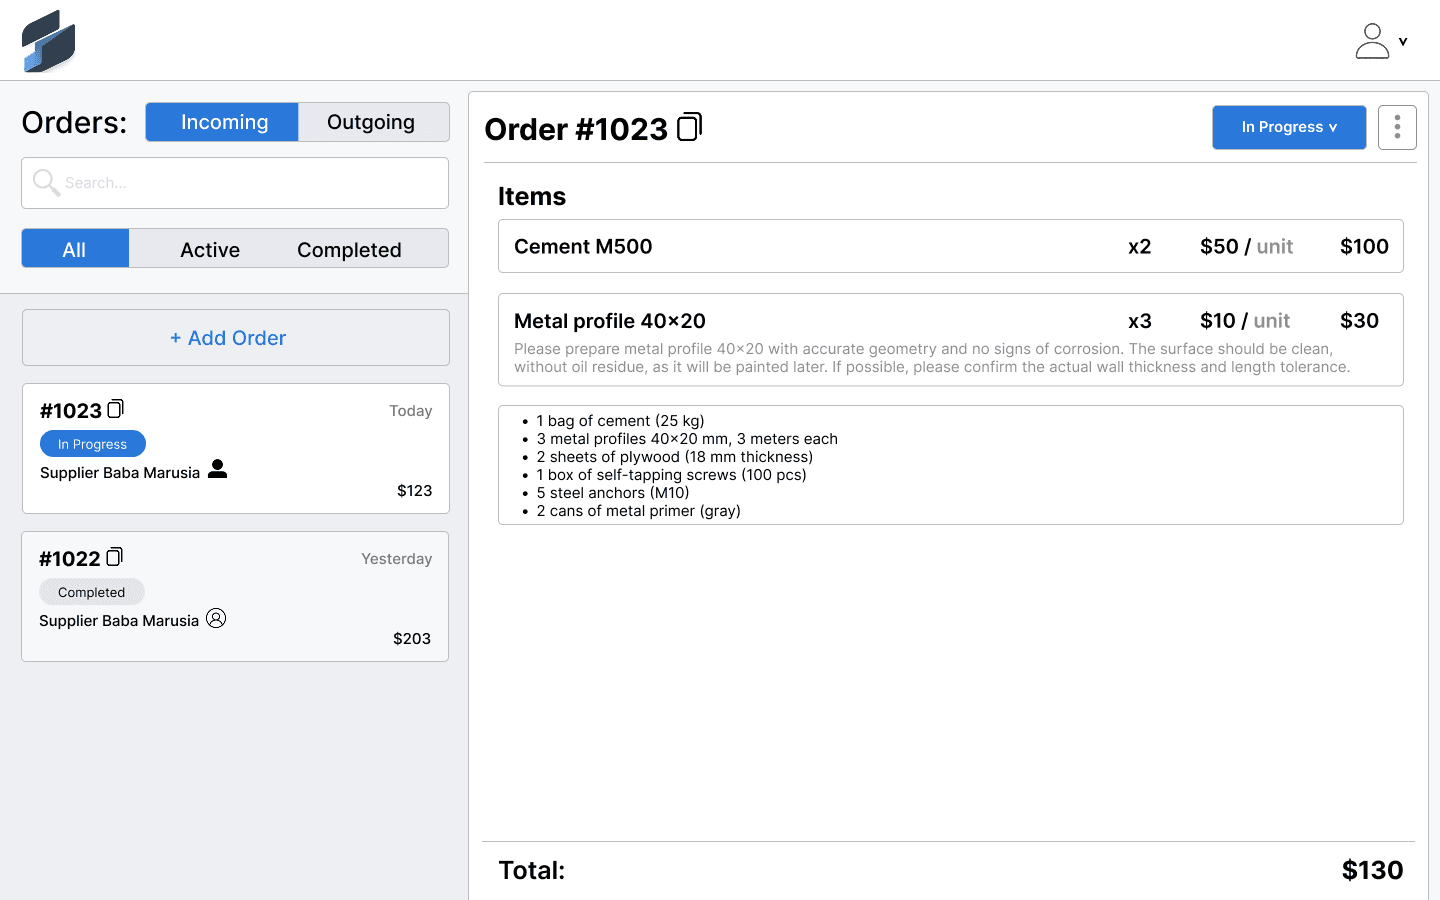Screen dimensions: 1440x900
Task: Click the copy icon on order card #1023
Action: pyautogui.click(x=116, y=408)
